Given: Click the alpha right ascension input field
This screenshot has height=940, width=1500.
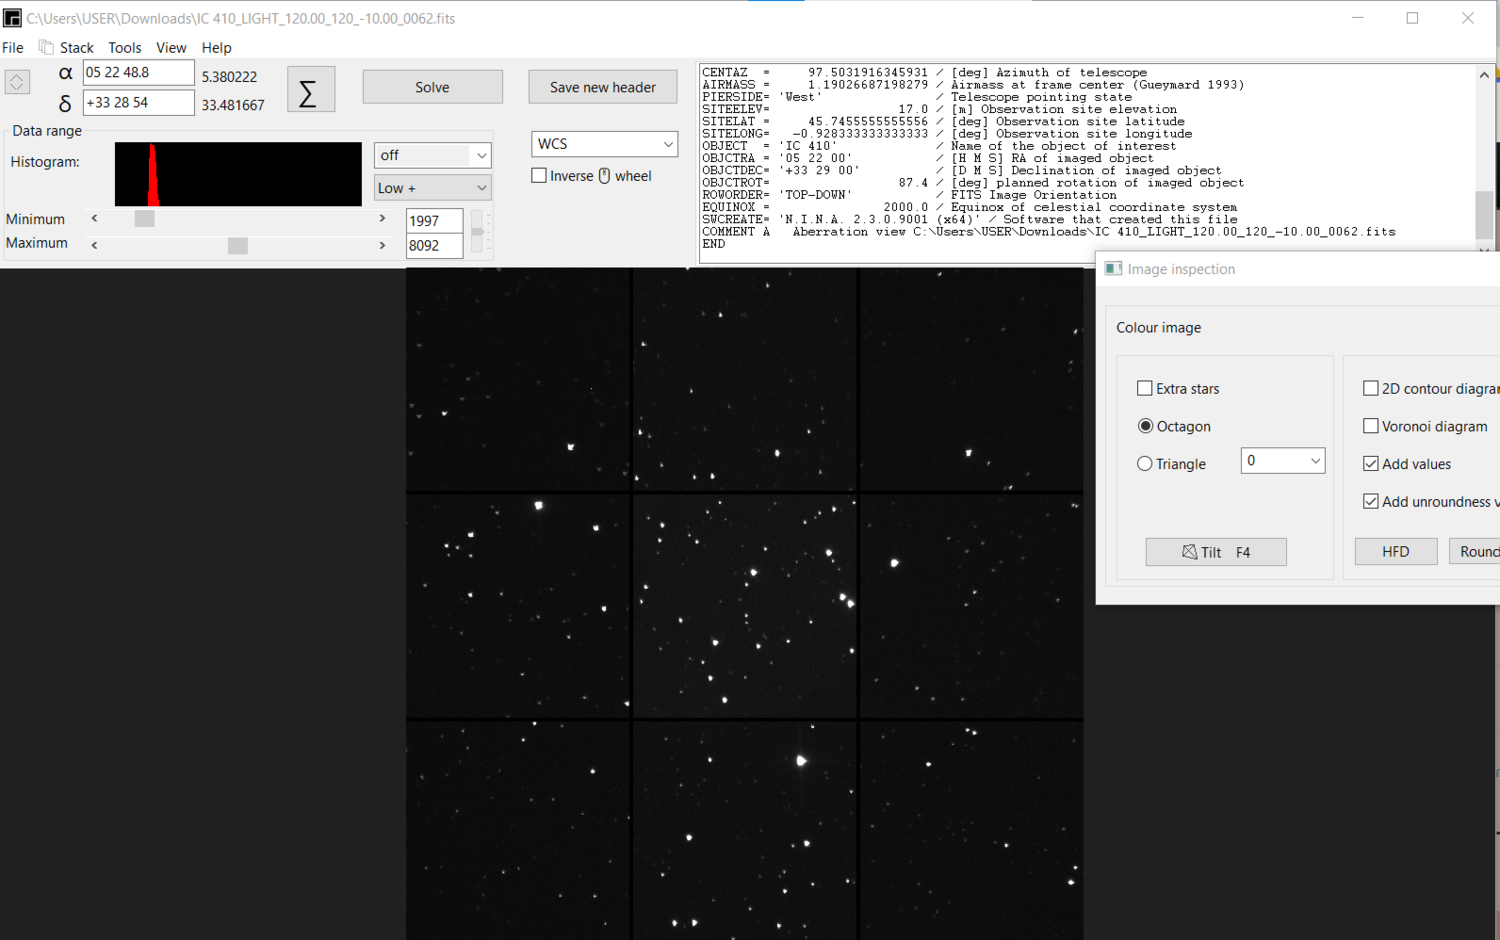Looking at the screenshot, I should pos(138,73).
